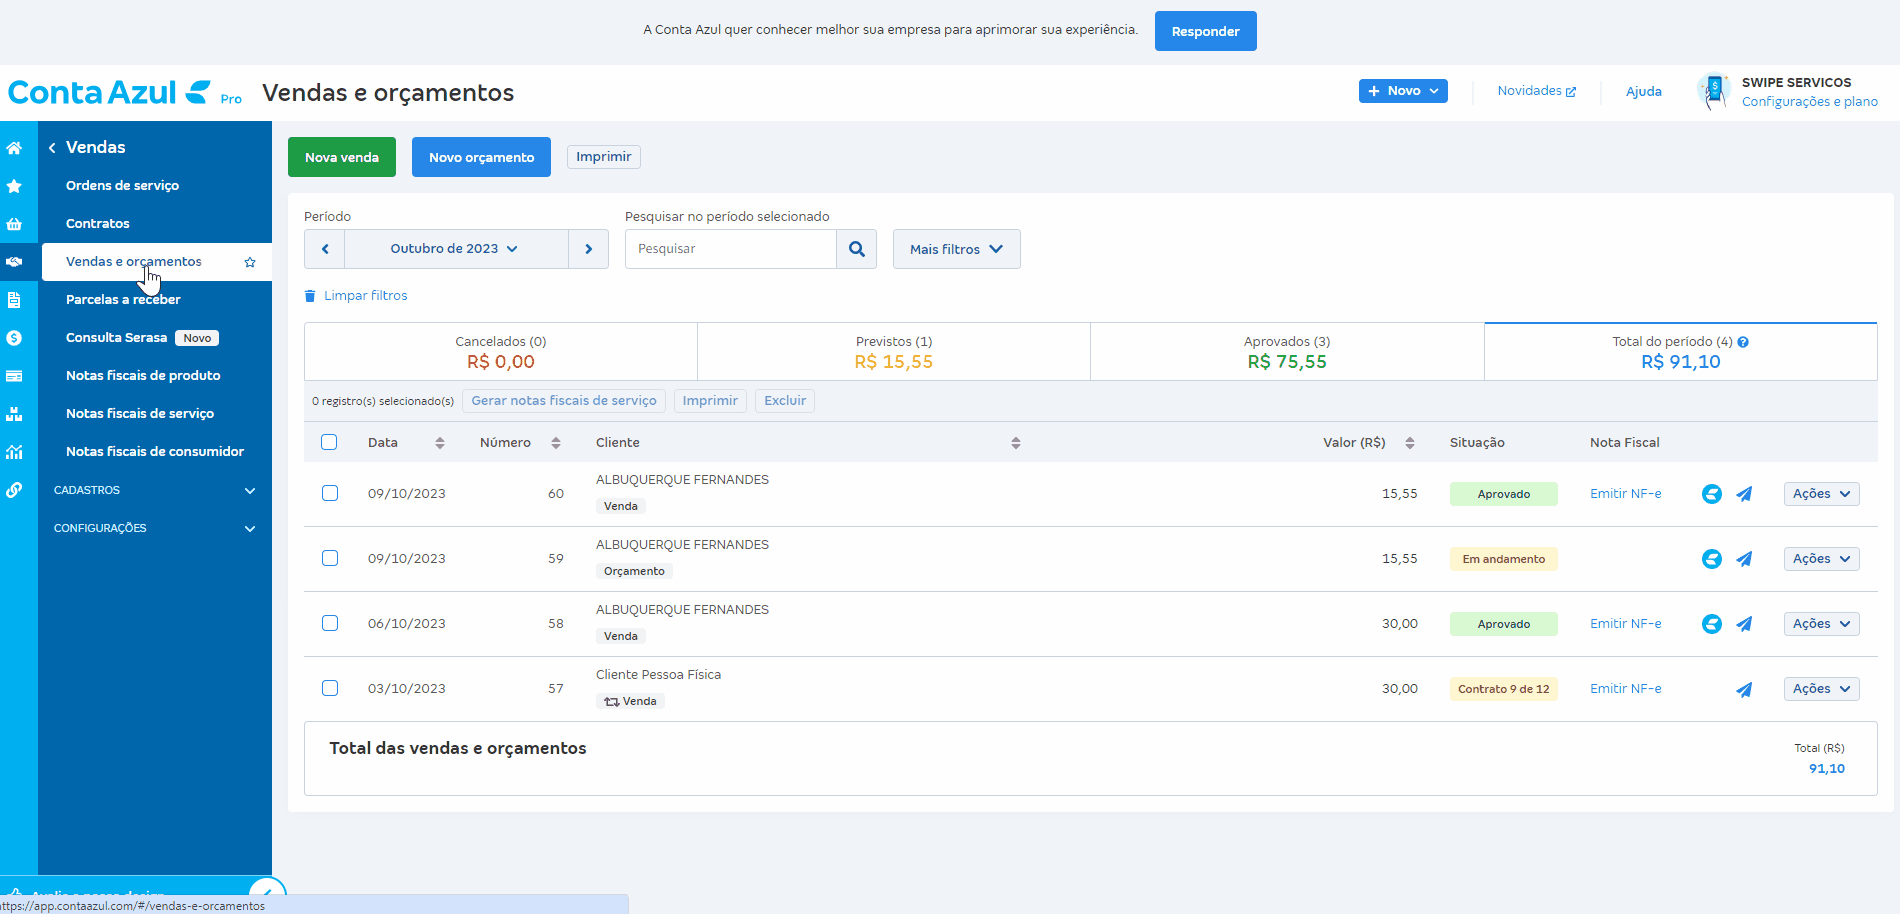Click the Pesquisar search input field
The image size is (1900, 914).
[730, 249]
